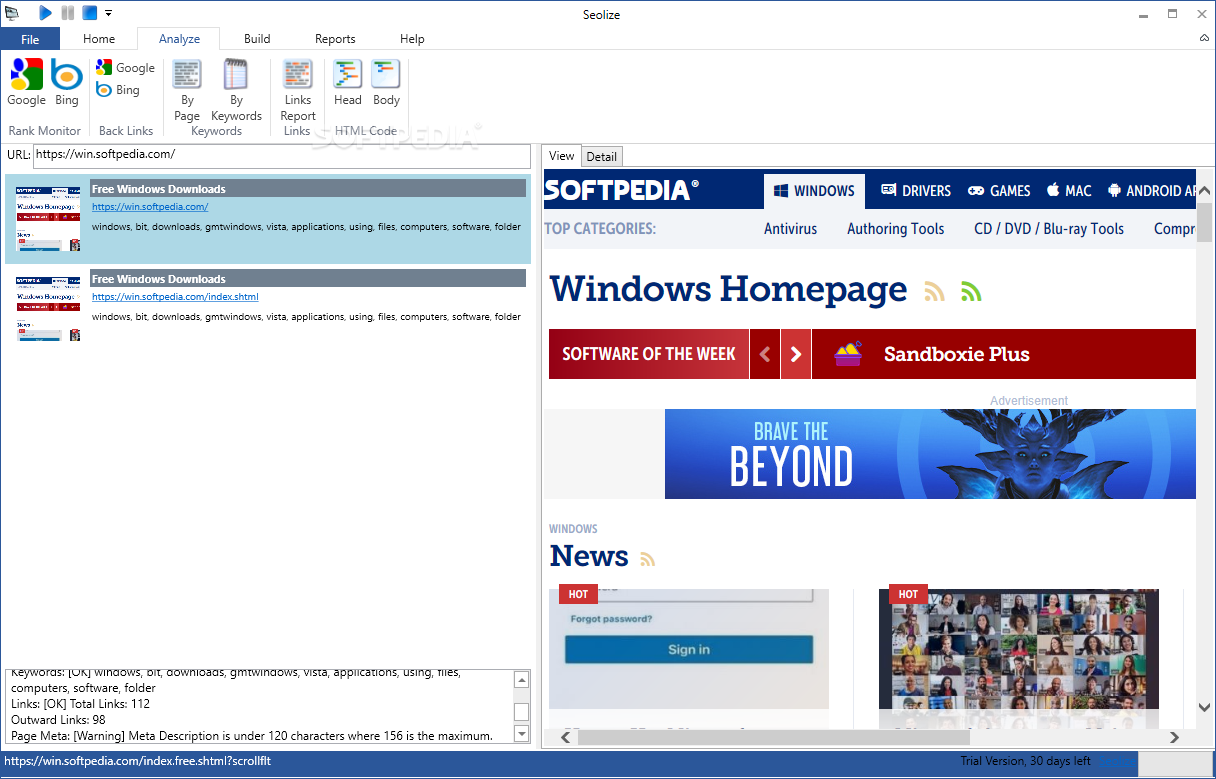This screenshot has width=1216, height=779.
Task: Start the crawl with the blue Play icon
Action: pyautogui.click(x=45, y=13)
